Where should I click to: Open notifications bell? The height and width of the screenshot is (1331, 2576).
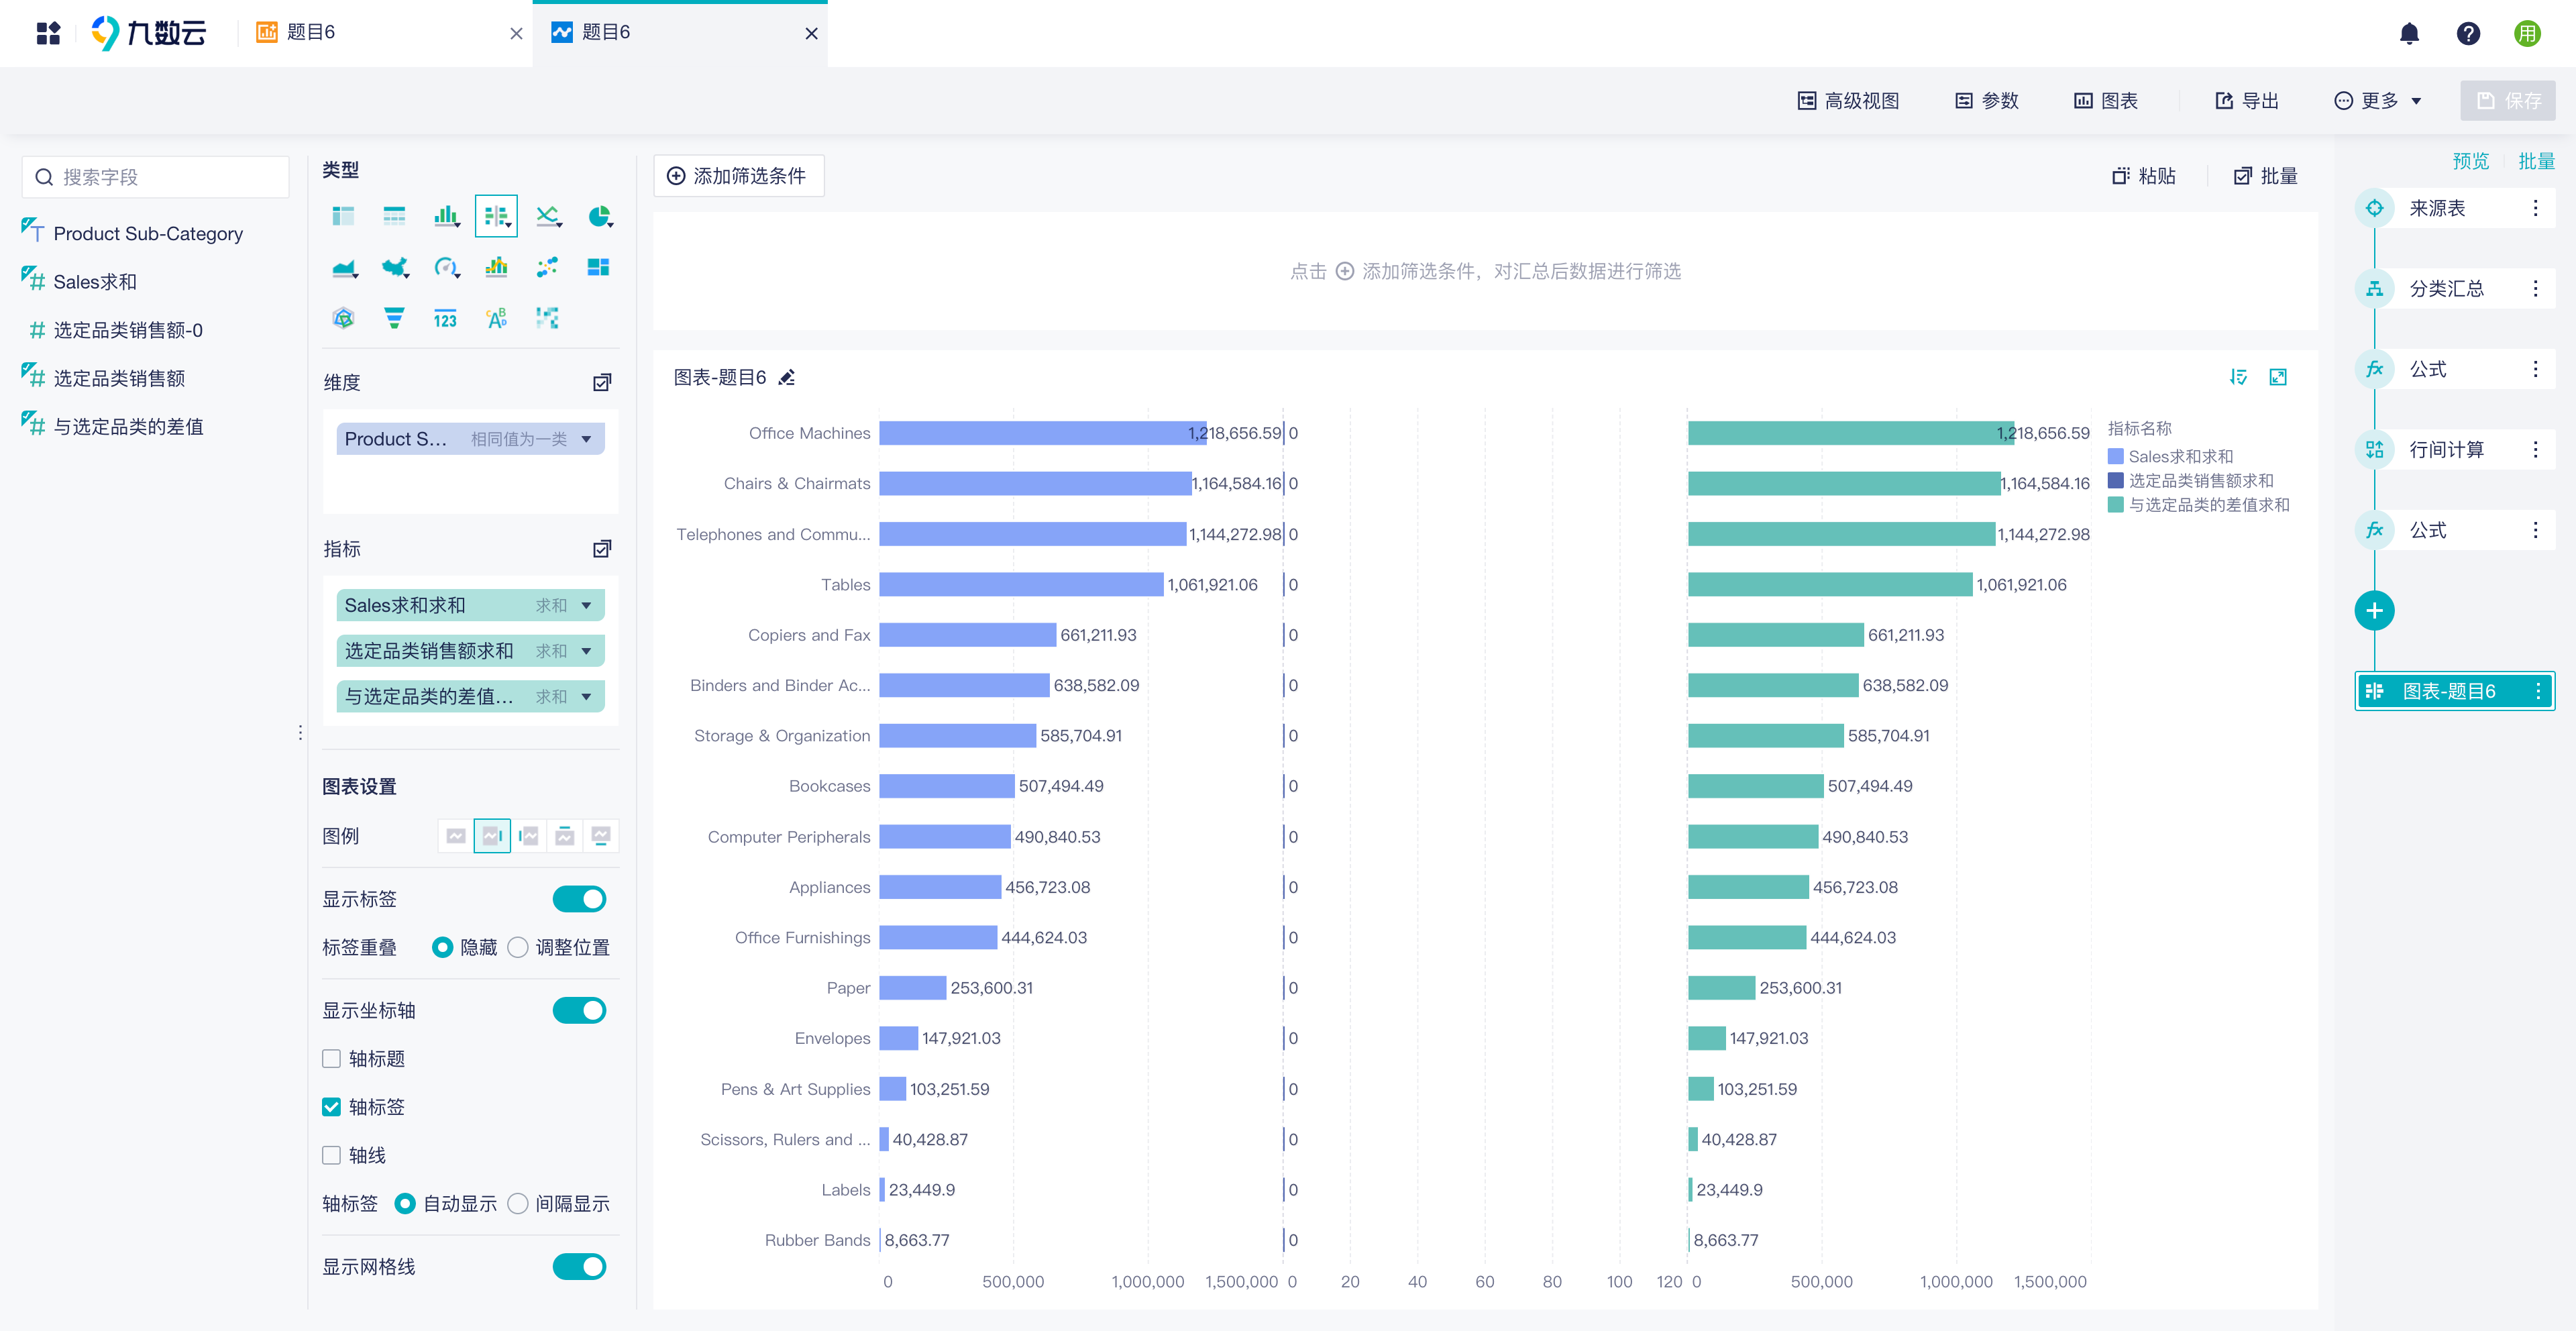pyautogui.click(x=2409, y=33)
